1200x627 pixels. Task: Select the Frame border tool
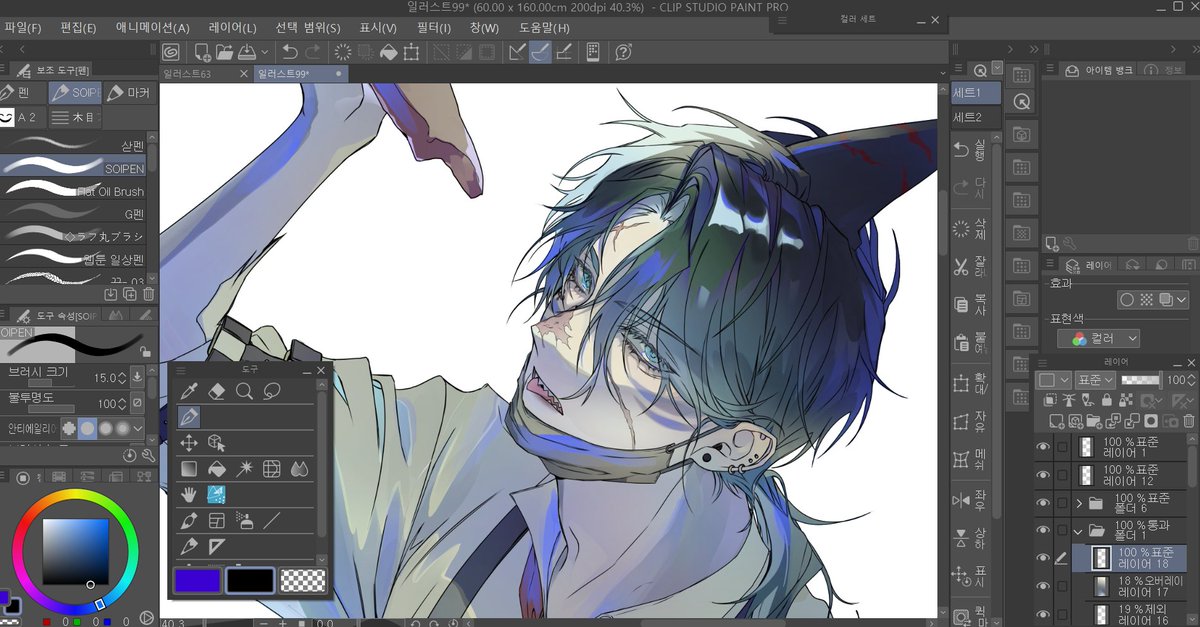pos(216,520)
